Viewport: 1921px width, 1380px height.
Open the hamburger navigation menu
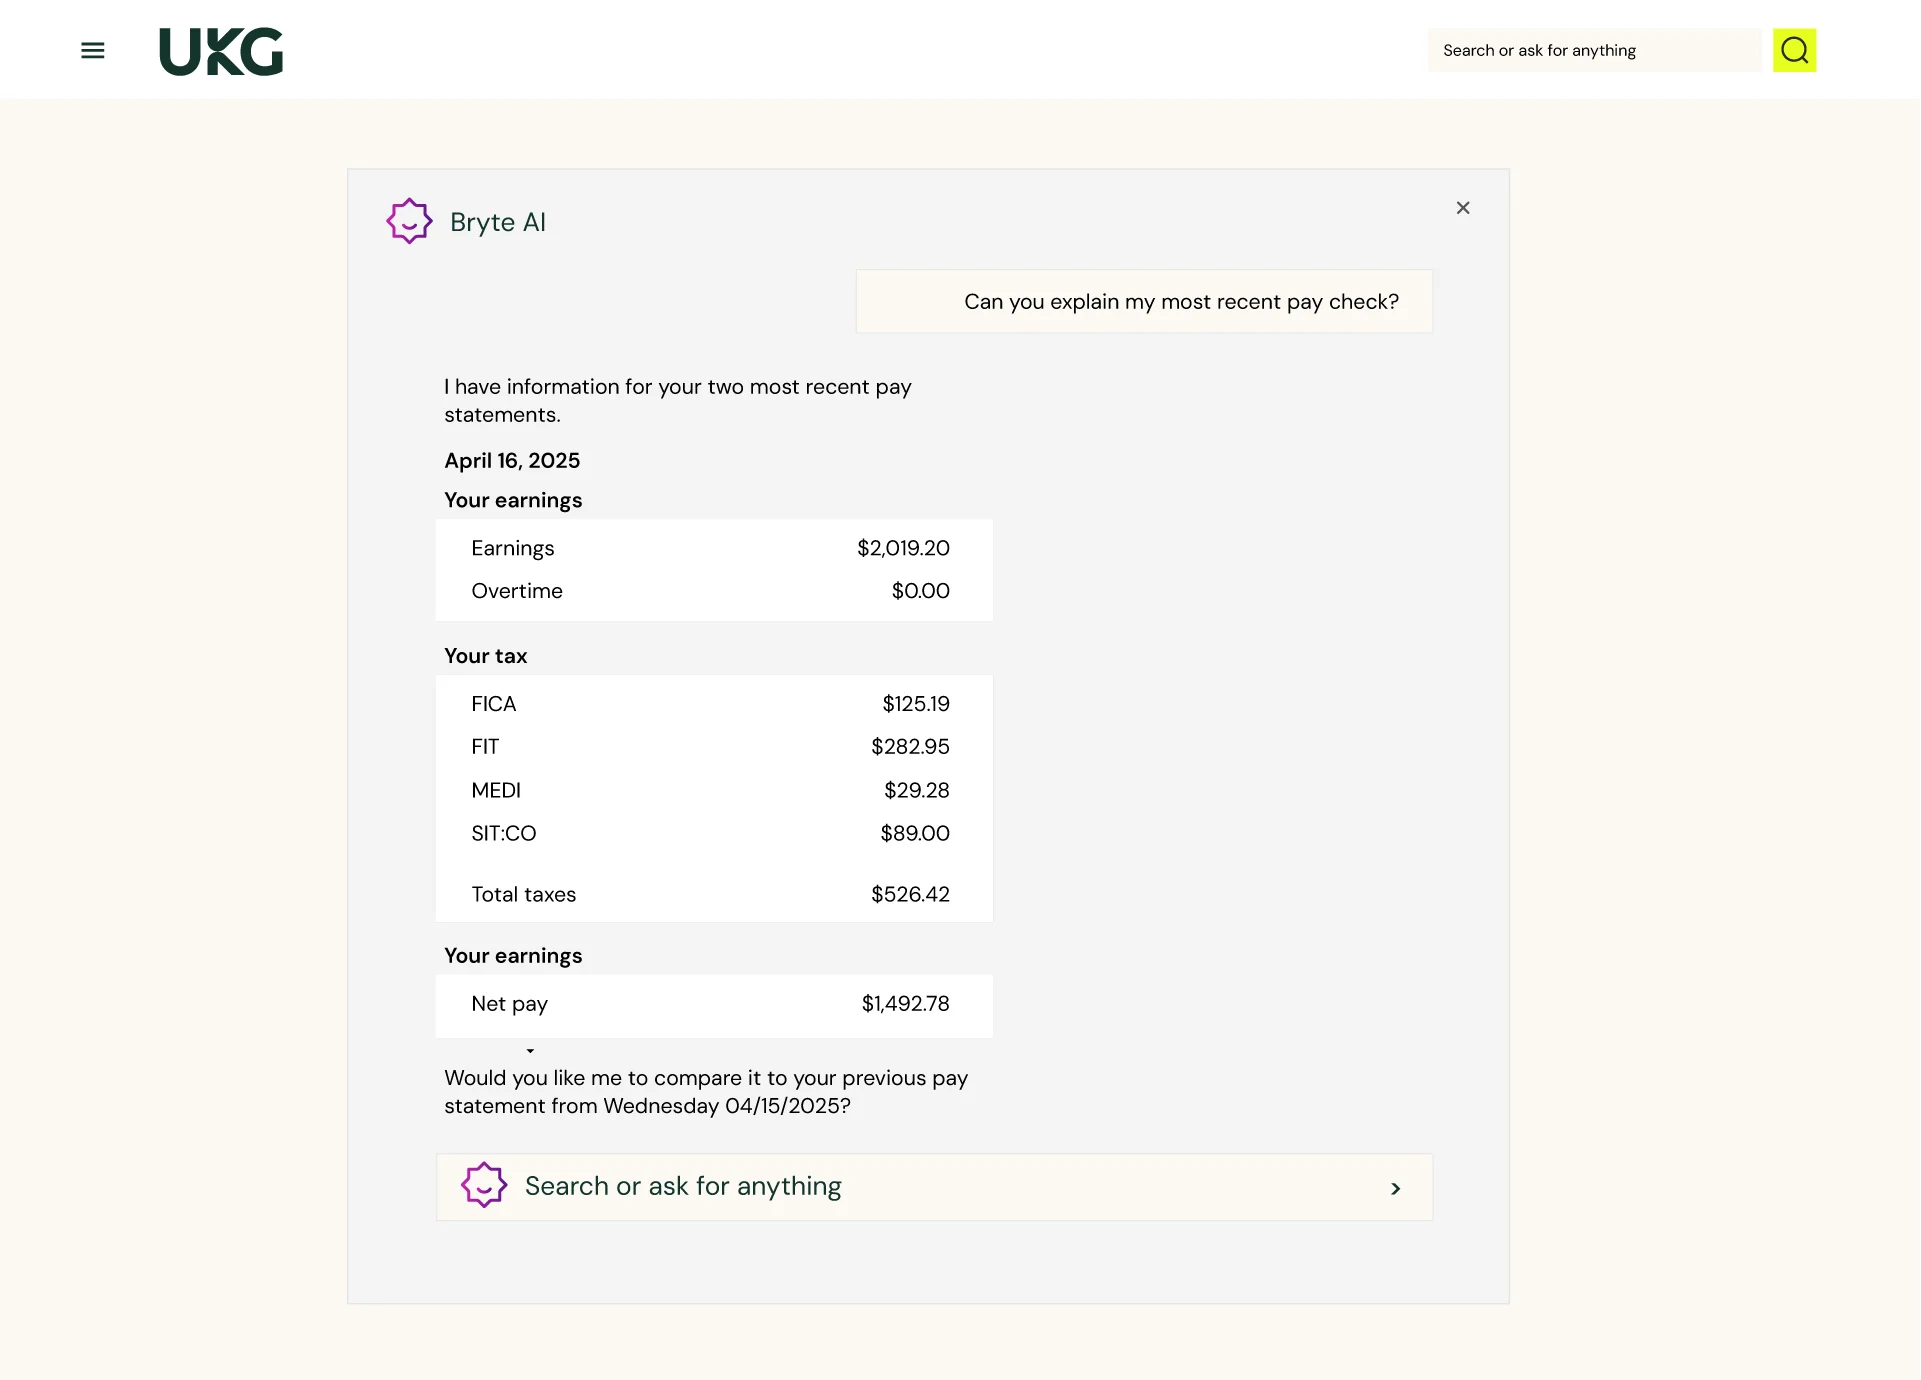93,50
